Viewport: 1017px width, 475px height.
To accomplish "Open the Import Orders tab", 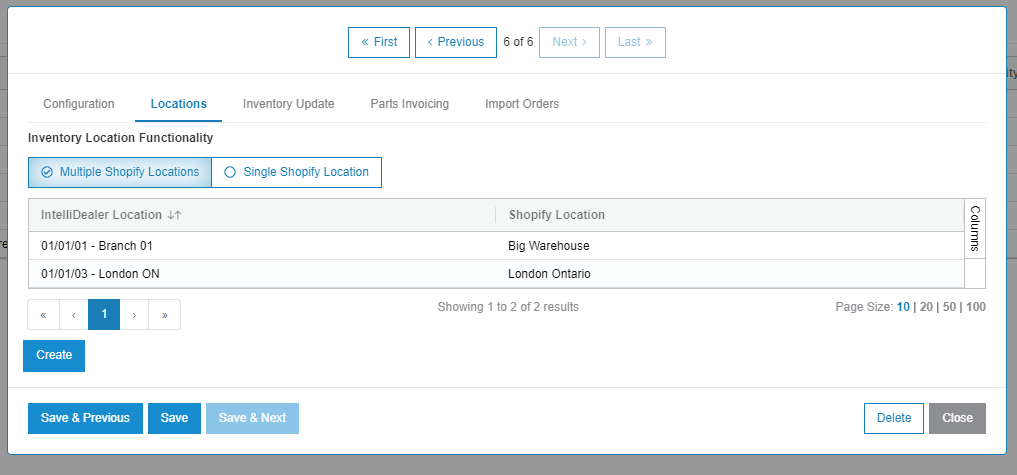I will click(522, 104).
